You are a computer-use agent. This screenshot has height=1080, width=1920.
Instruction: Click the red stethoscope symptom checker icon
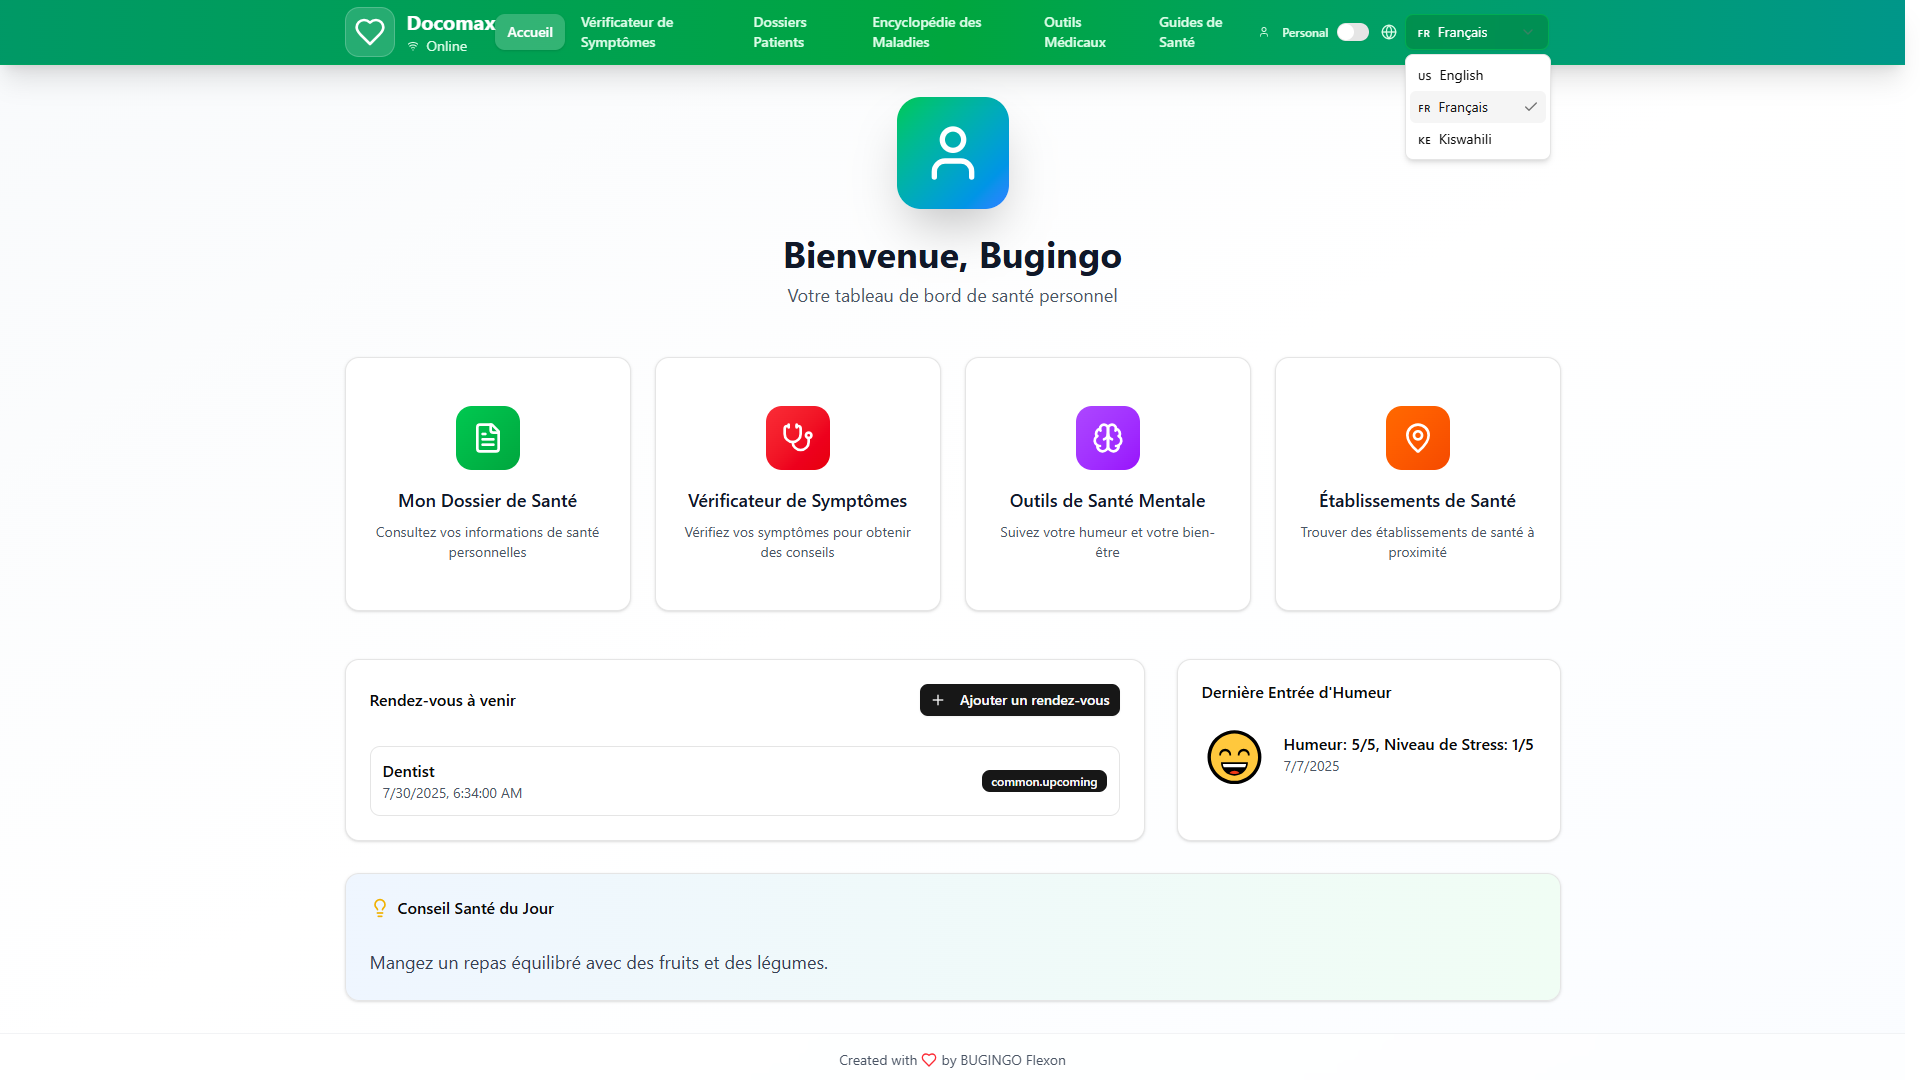point(797,438)
